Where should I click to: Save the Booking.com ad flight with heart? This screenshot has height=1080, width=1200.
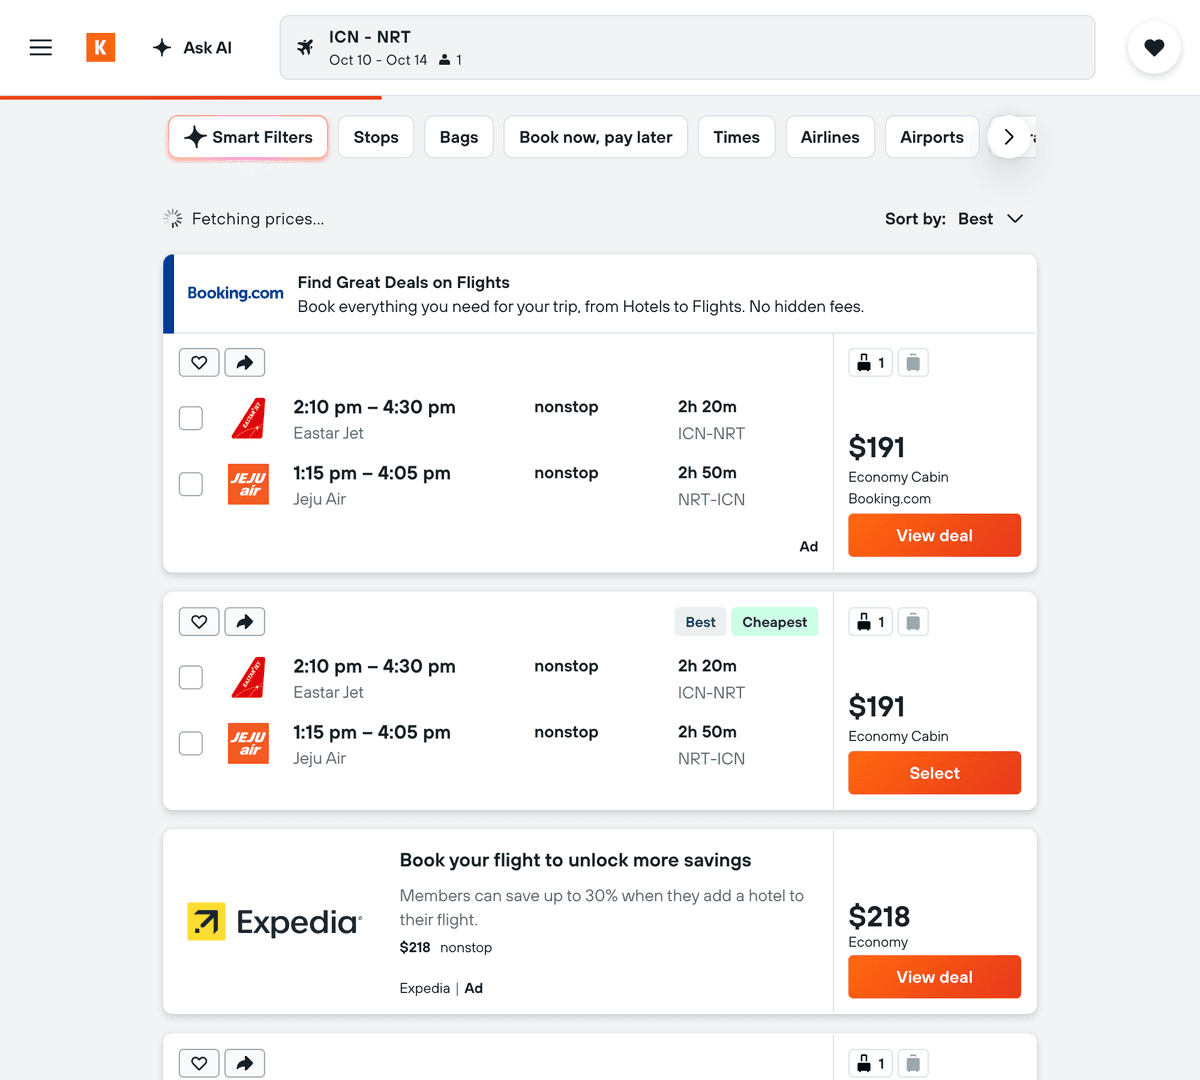pyautogui.click(x=199, y=363)
